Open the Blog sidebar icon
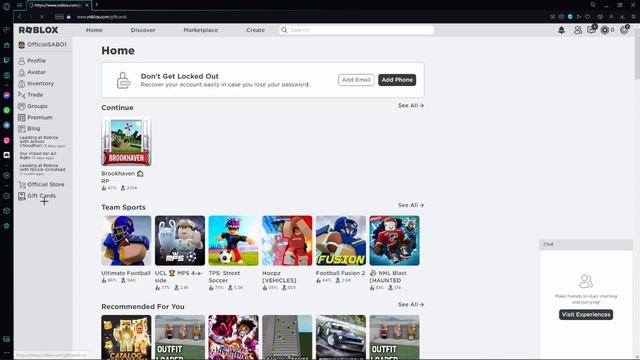 click(22, 129)
